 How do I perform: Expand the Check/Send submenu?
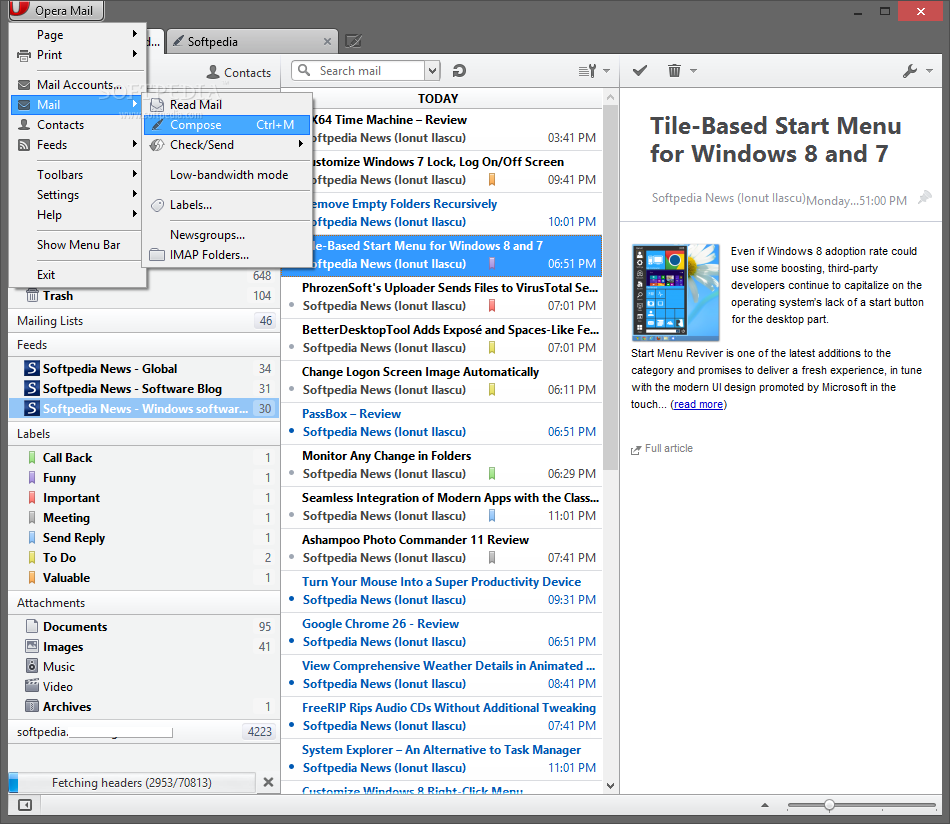click(227, 145)
